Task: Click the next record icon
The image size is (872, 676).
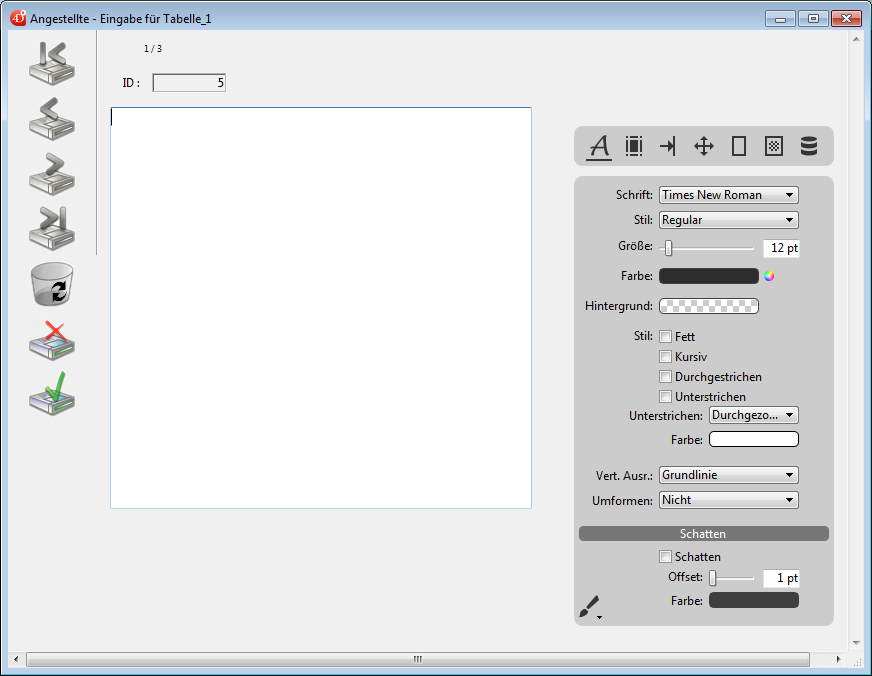Action: point(52,173)
